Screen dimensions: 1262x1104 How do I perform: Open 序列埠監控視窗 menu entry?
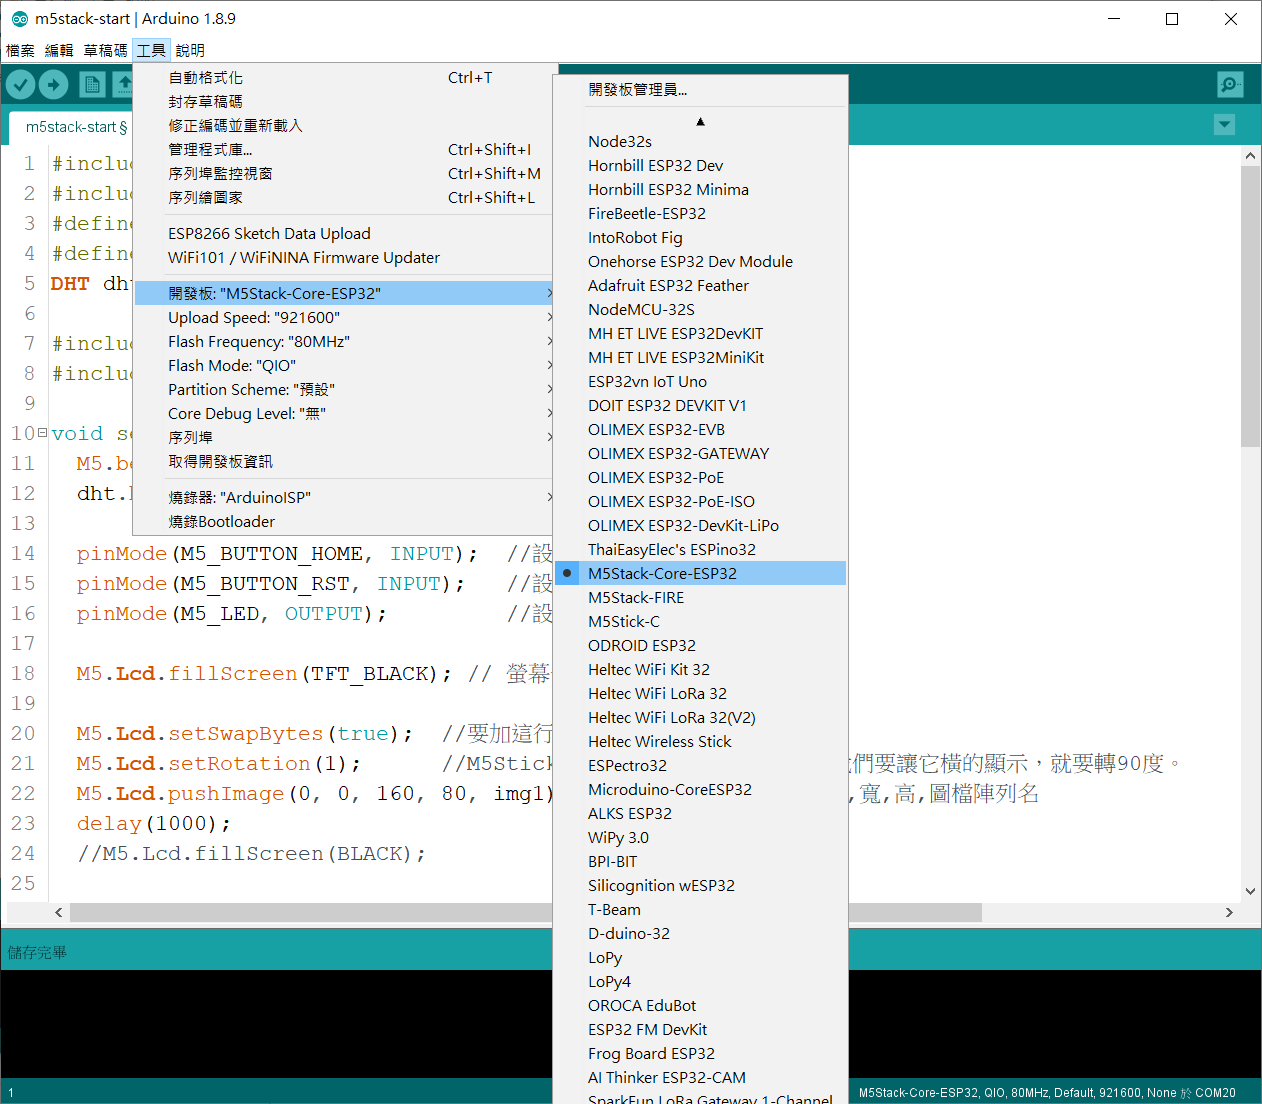(x=344, y=173)
